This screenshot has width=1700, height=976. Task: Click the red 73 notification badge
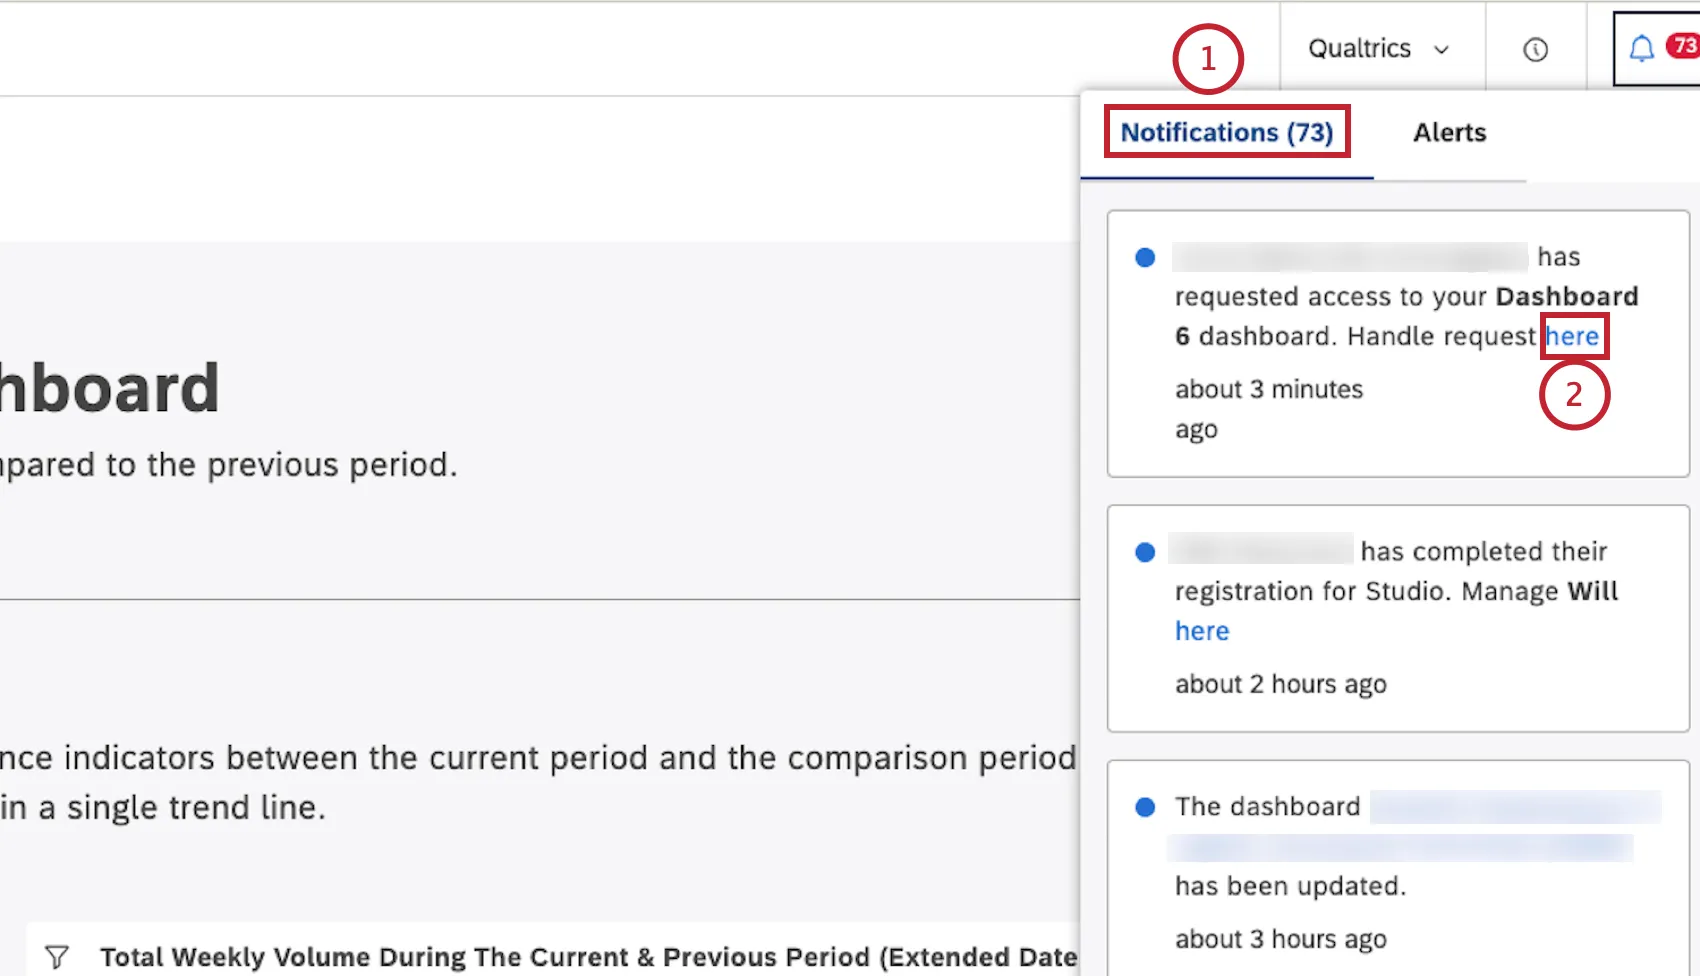pyautogui.click(x=1684, y=44)
